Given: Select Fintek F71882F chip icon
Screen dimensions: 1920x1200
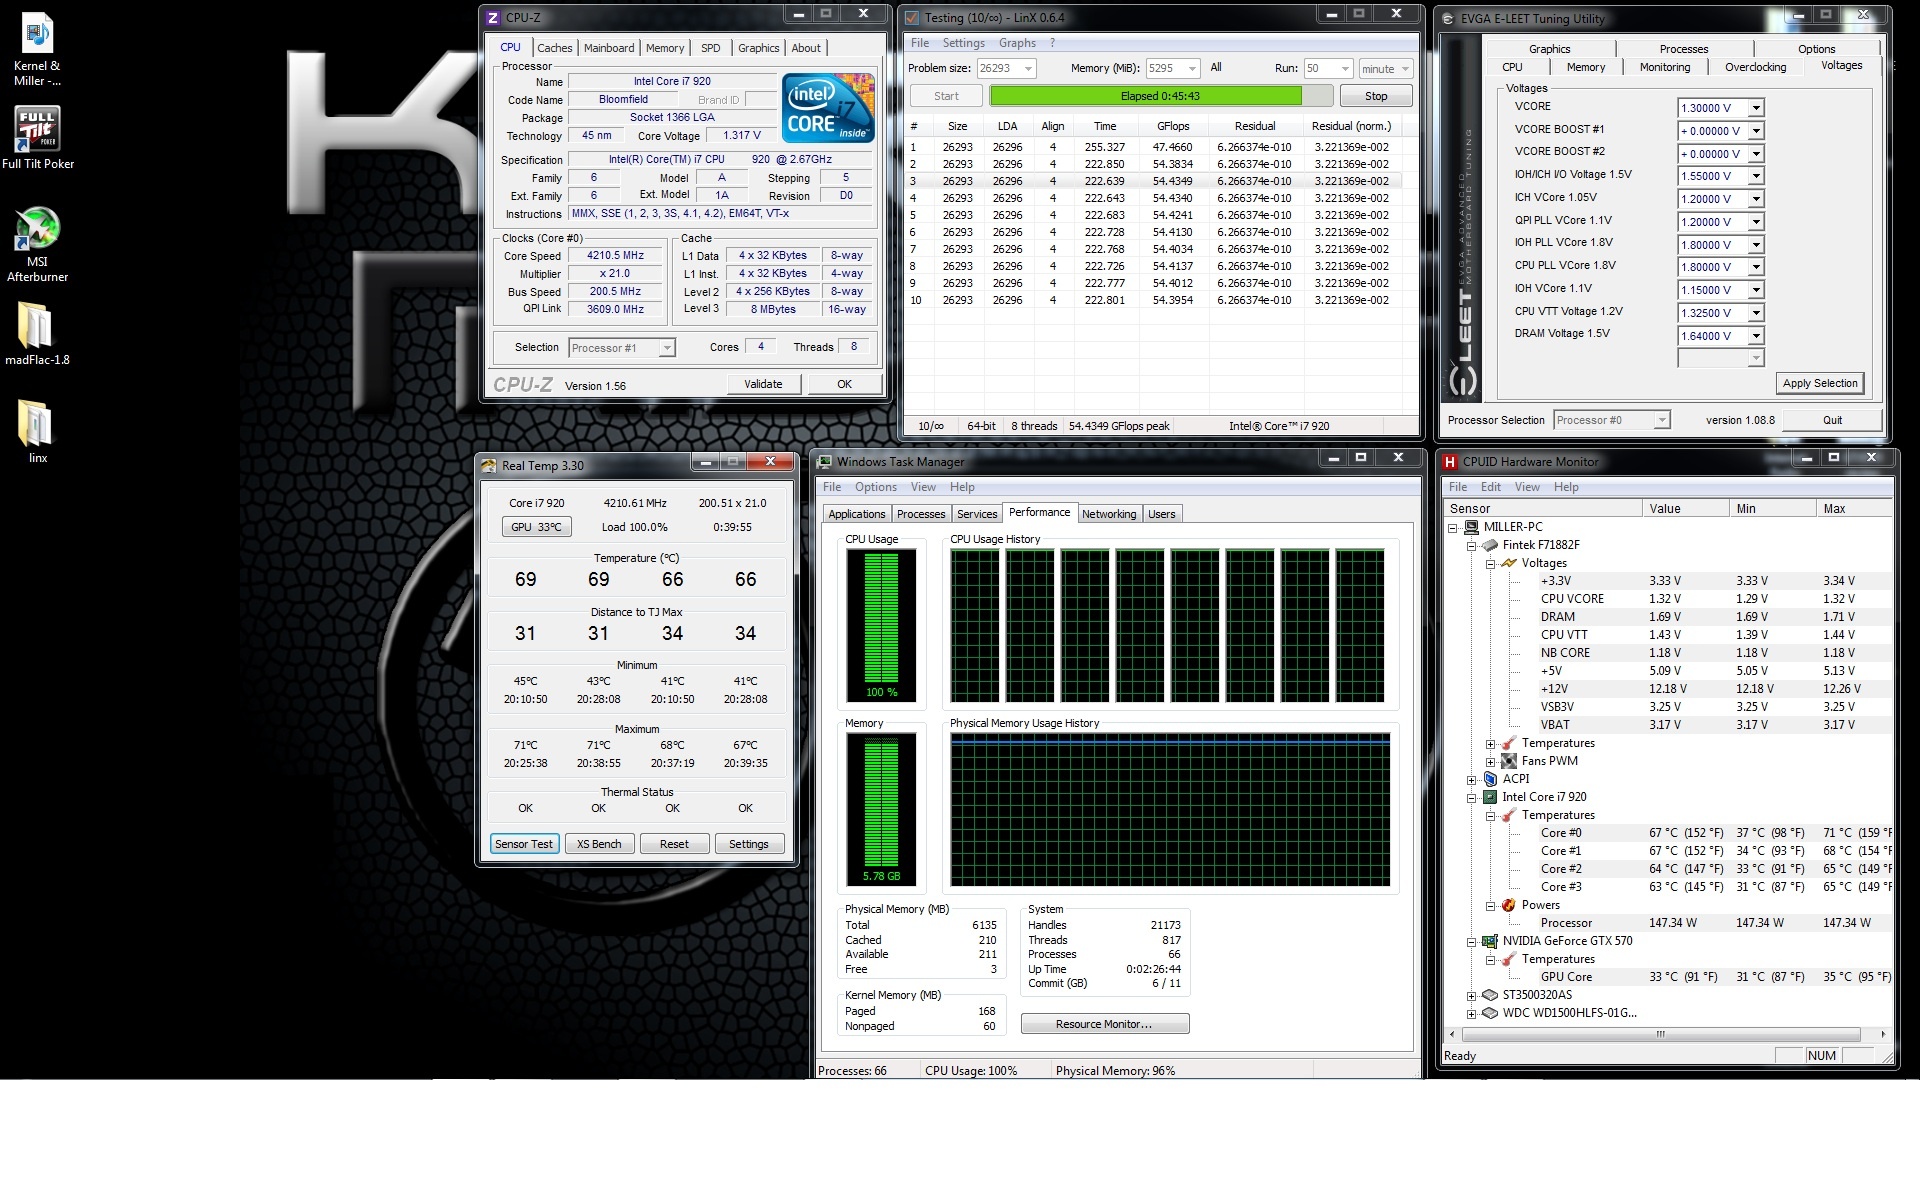Looking at the screenshot, I should (x=1490, y=545).
